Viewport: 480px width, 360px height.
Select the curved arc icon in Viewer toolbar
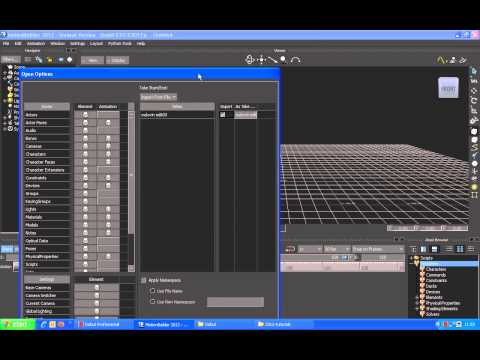[295, 60]
